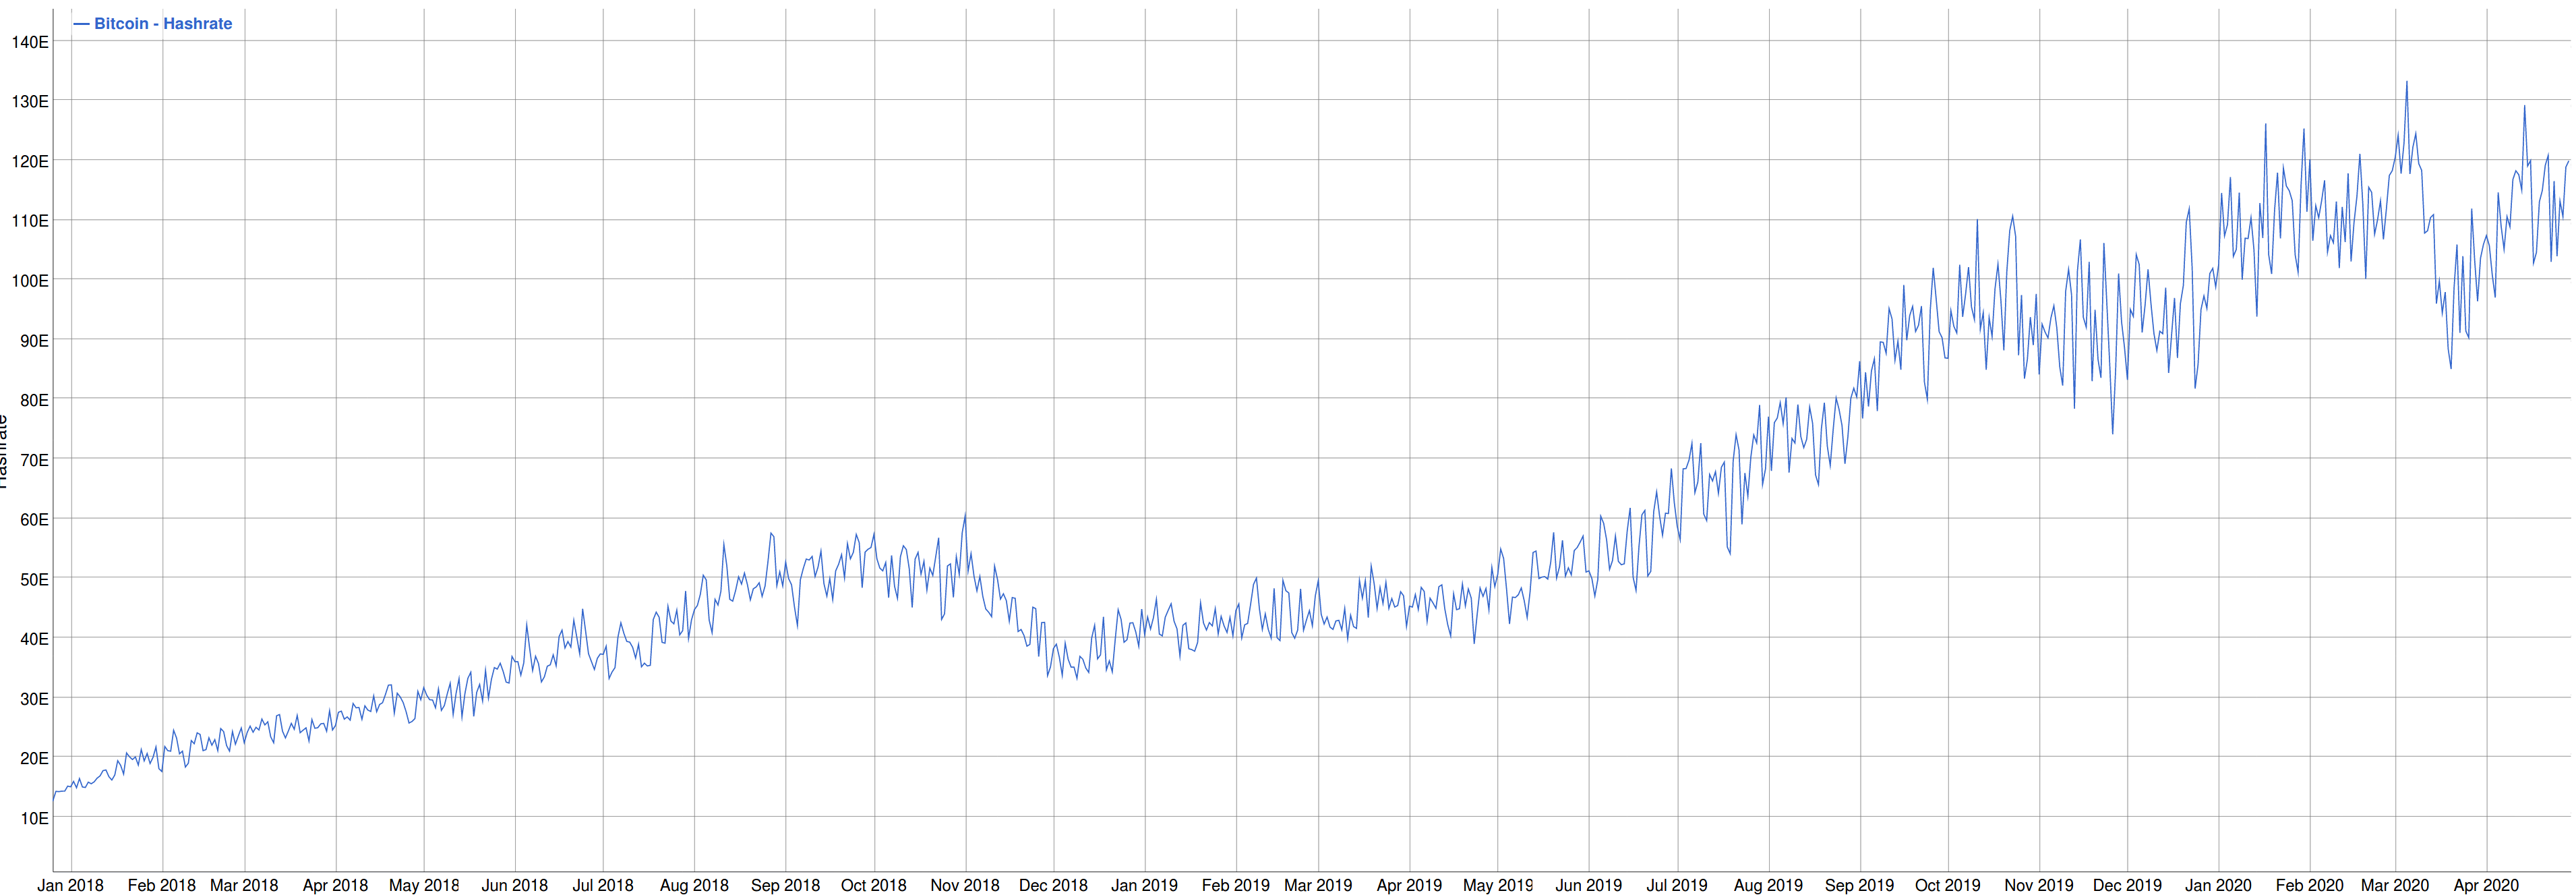
Task: Click the 120E y-axis label
Action: point(30,161)
